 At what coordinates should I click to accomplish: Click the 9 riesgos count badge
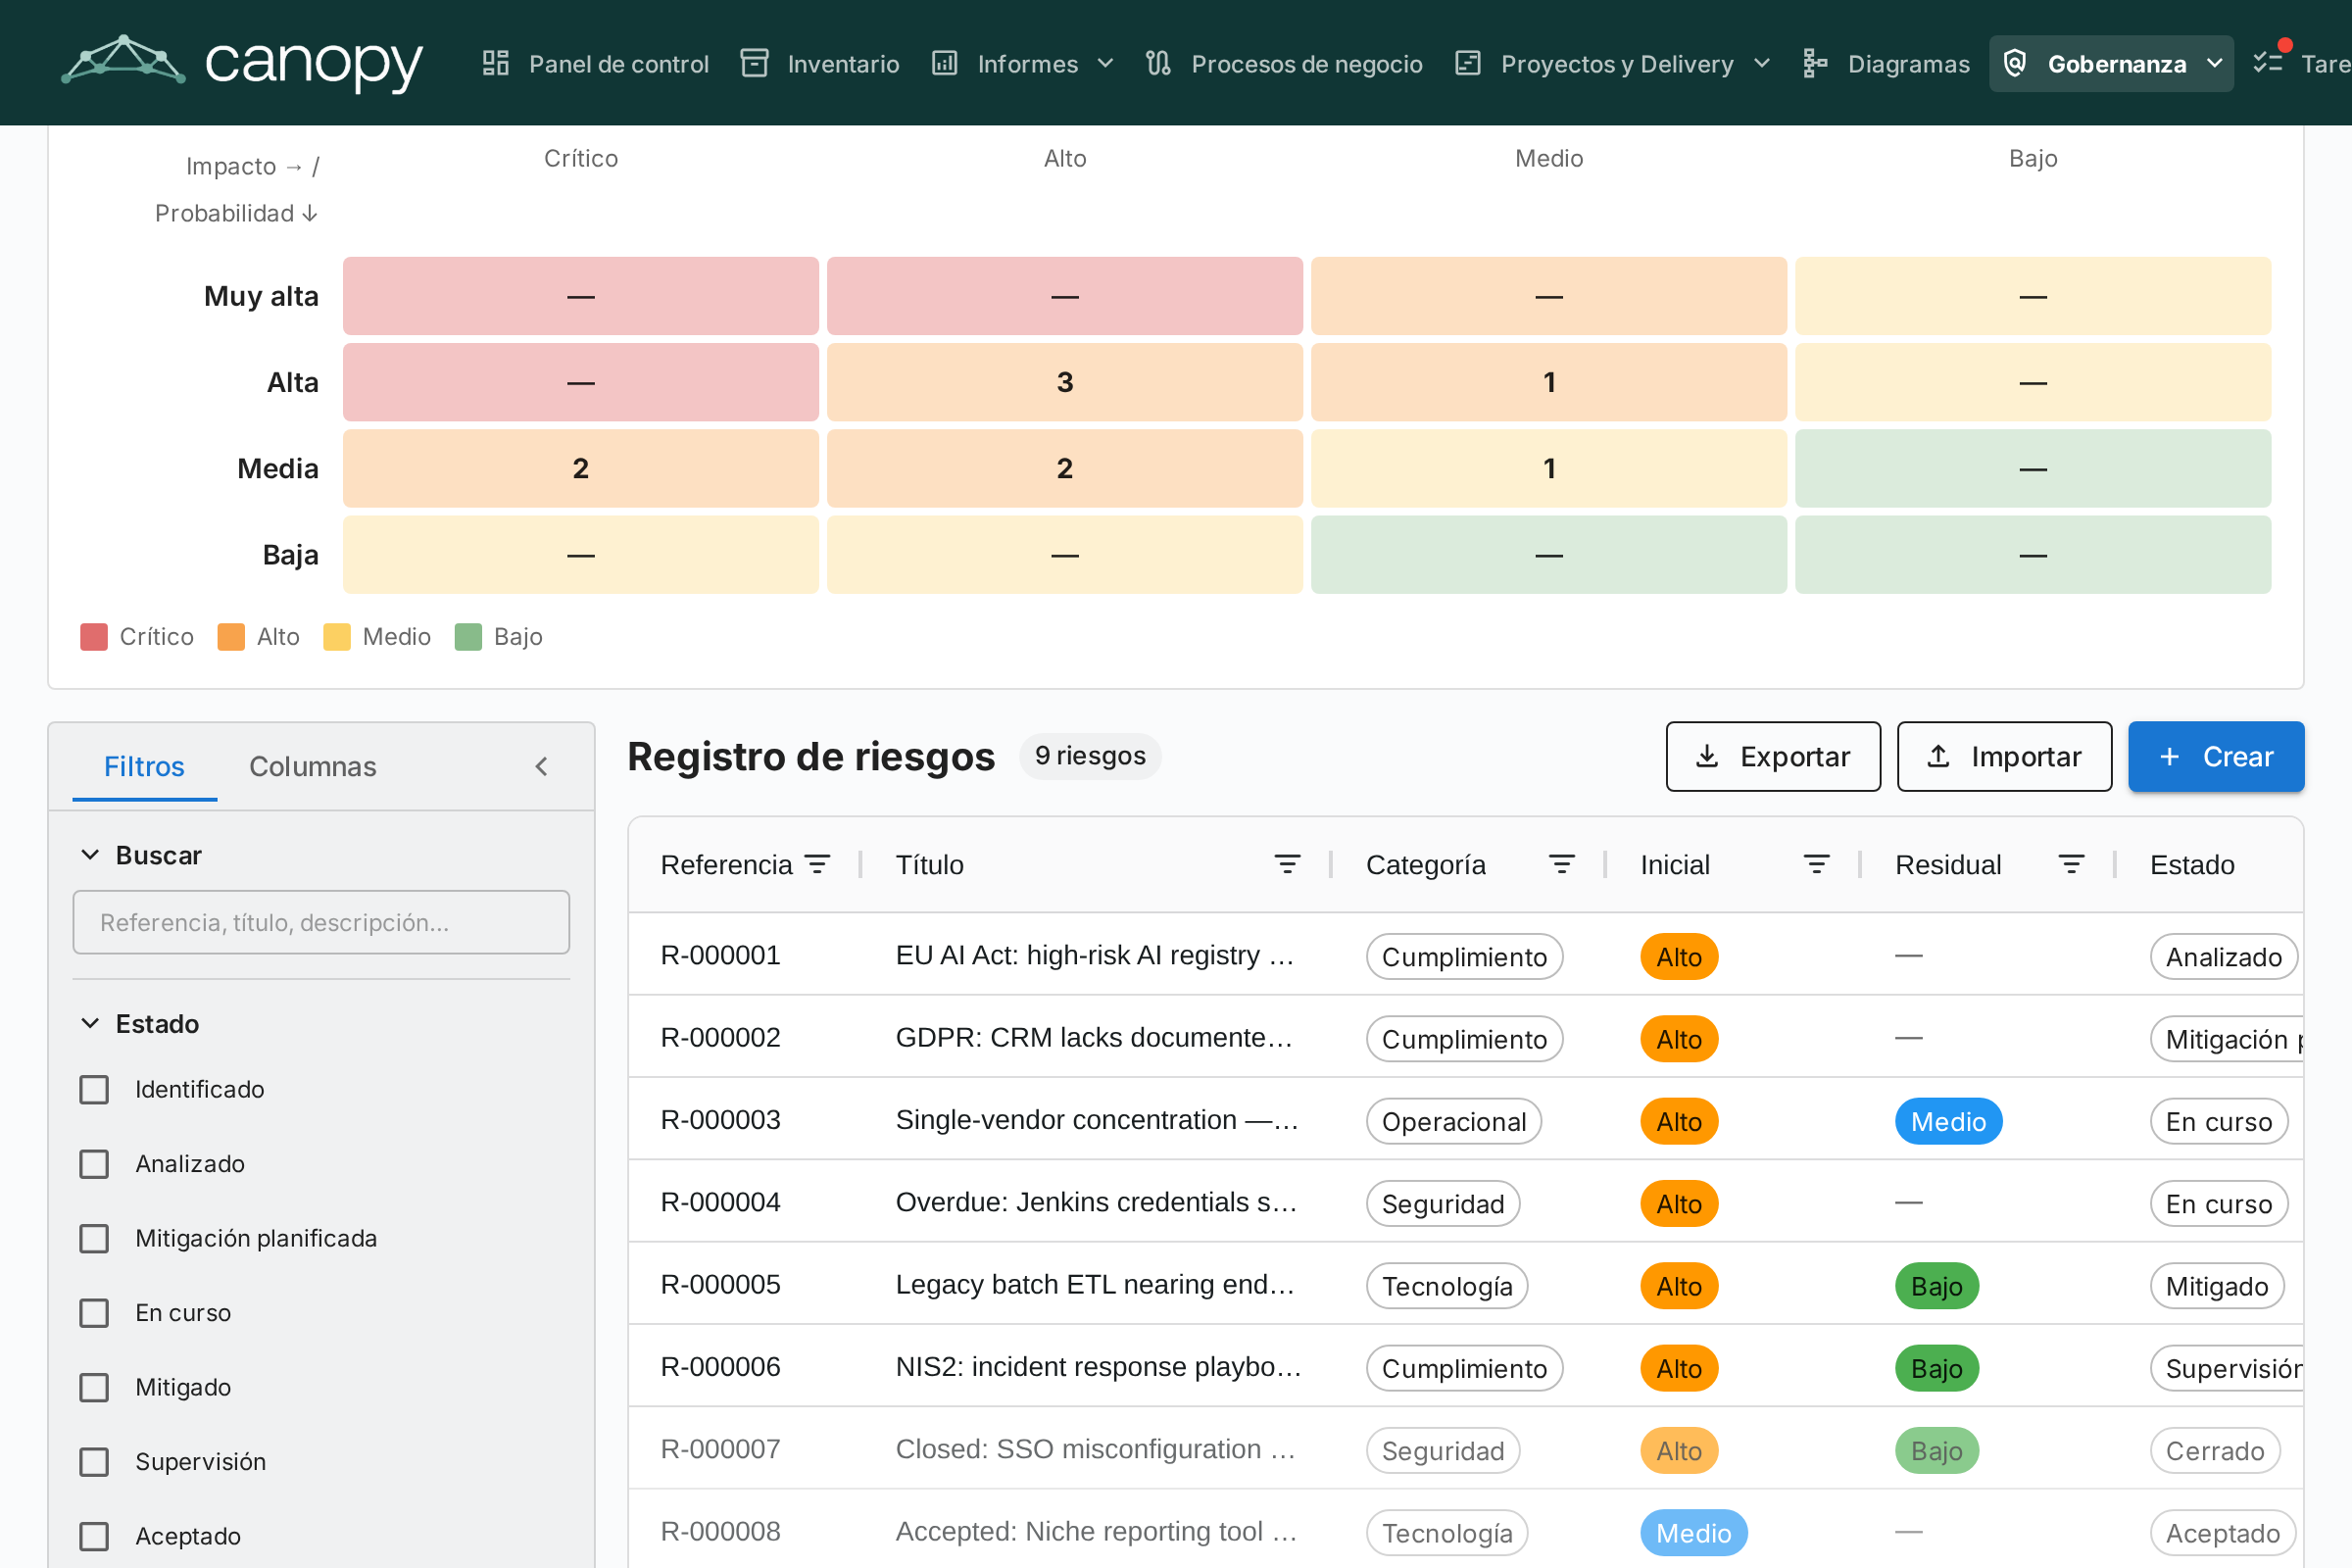point(1090,756)
